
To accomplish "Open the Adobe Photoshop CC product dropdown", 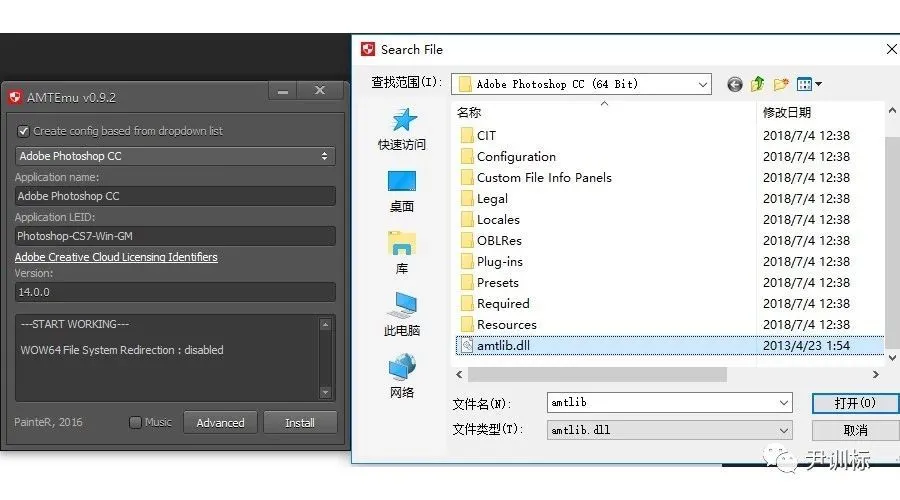I will (x=175, y=156).
